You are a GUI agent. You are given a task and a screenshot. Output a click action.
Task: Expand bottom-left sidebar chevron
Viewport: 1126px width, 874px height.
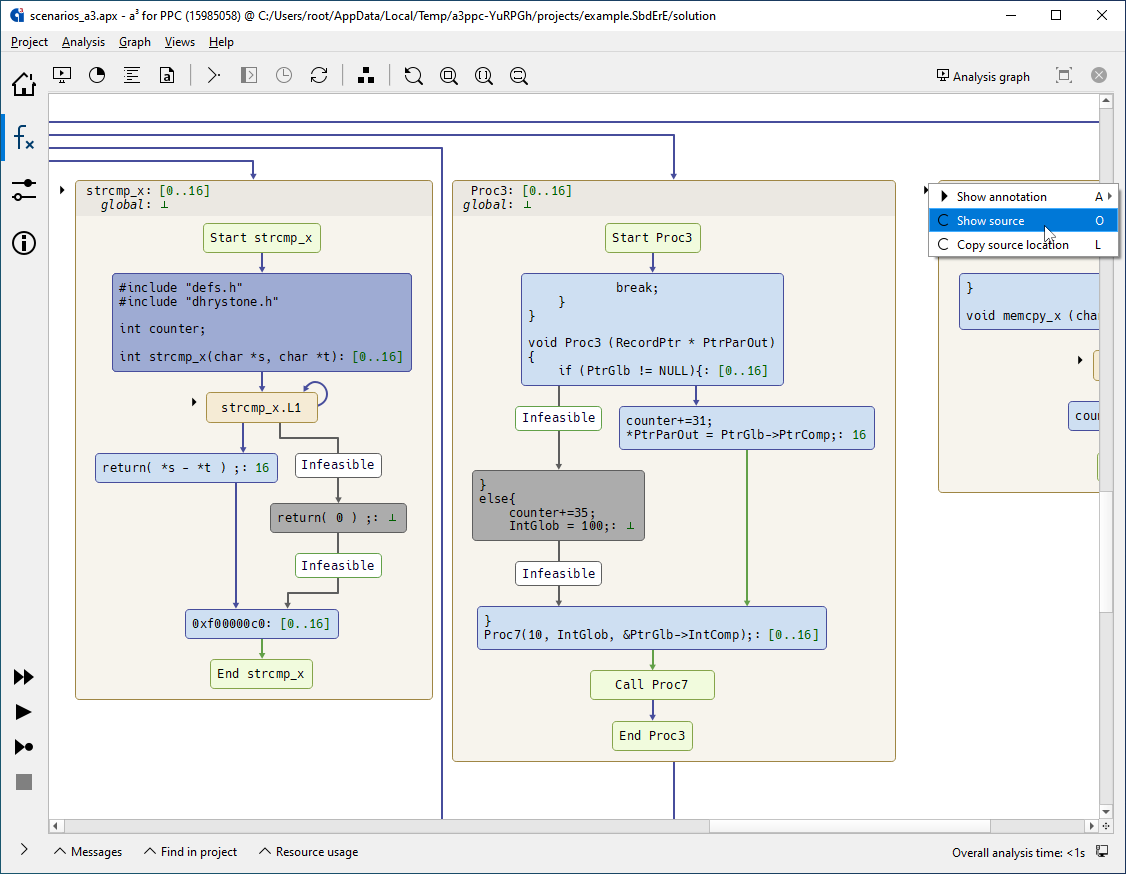click(x=24, y=850)
